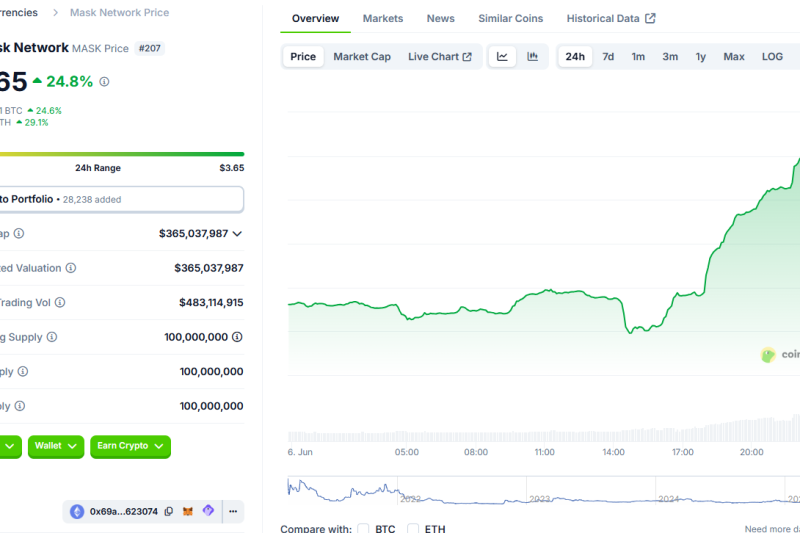Click the external link icon on Historical Data
The image size is (800, 533).
click(650, 18)
